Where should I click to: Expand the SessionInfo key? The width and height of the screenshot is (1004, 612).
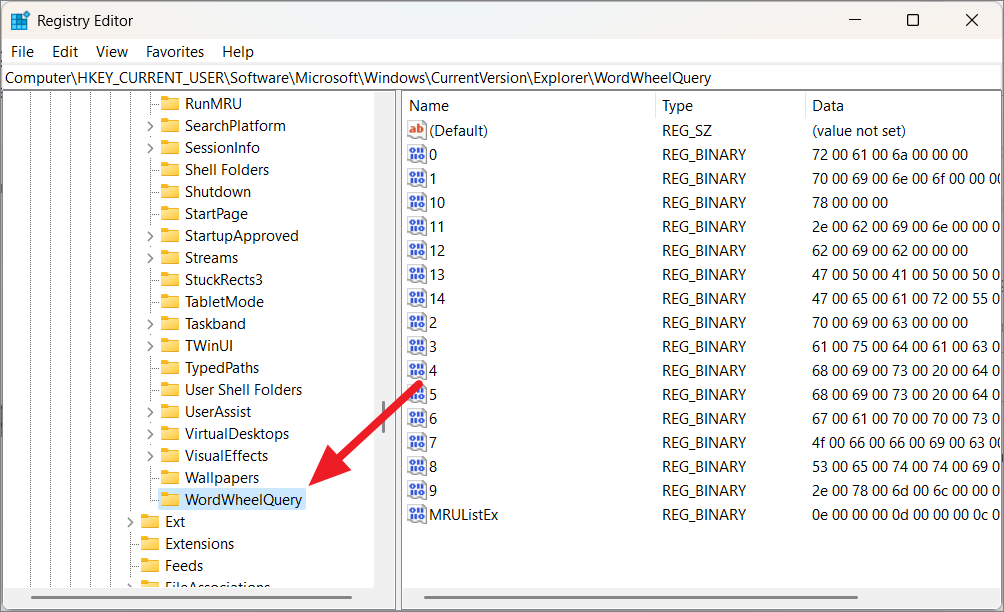pos(150,148)
